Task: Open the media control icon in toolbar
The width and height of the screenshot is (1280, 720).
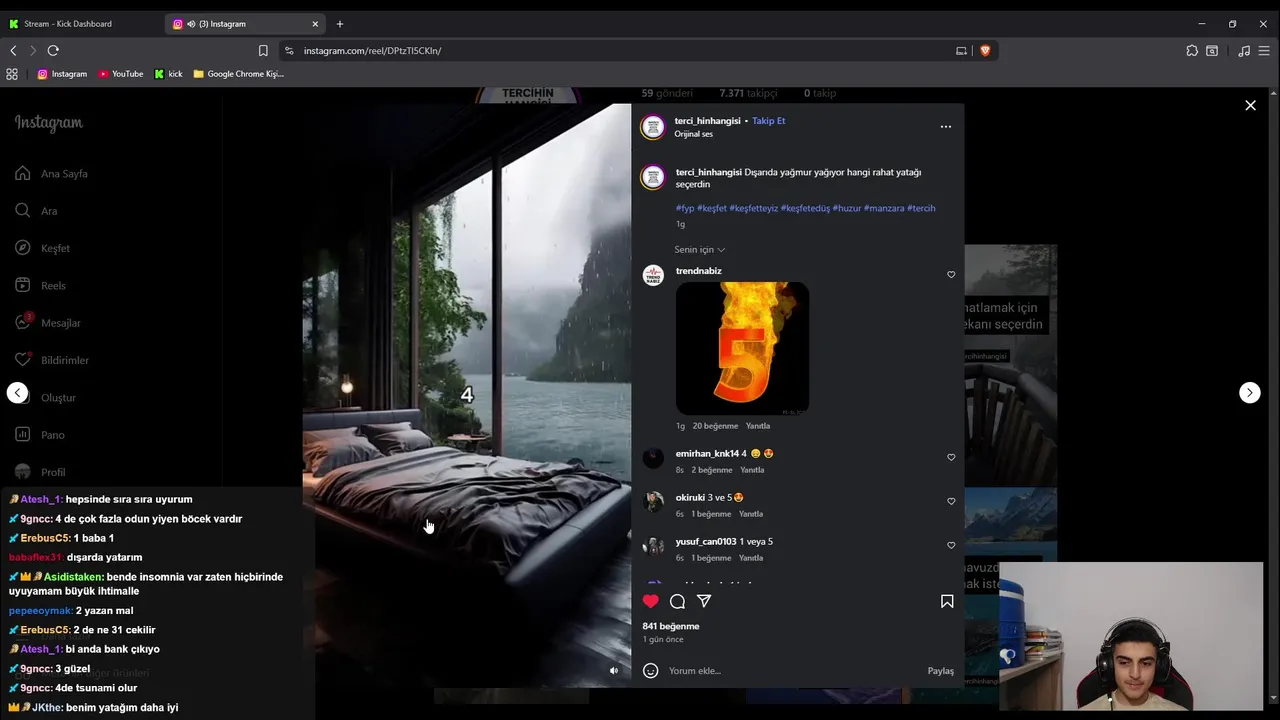Action: (x=1244, y=50)
